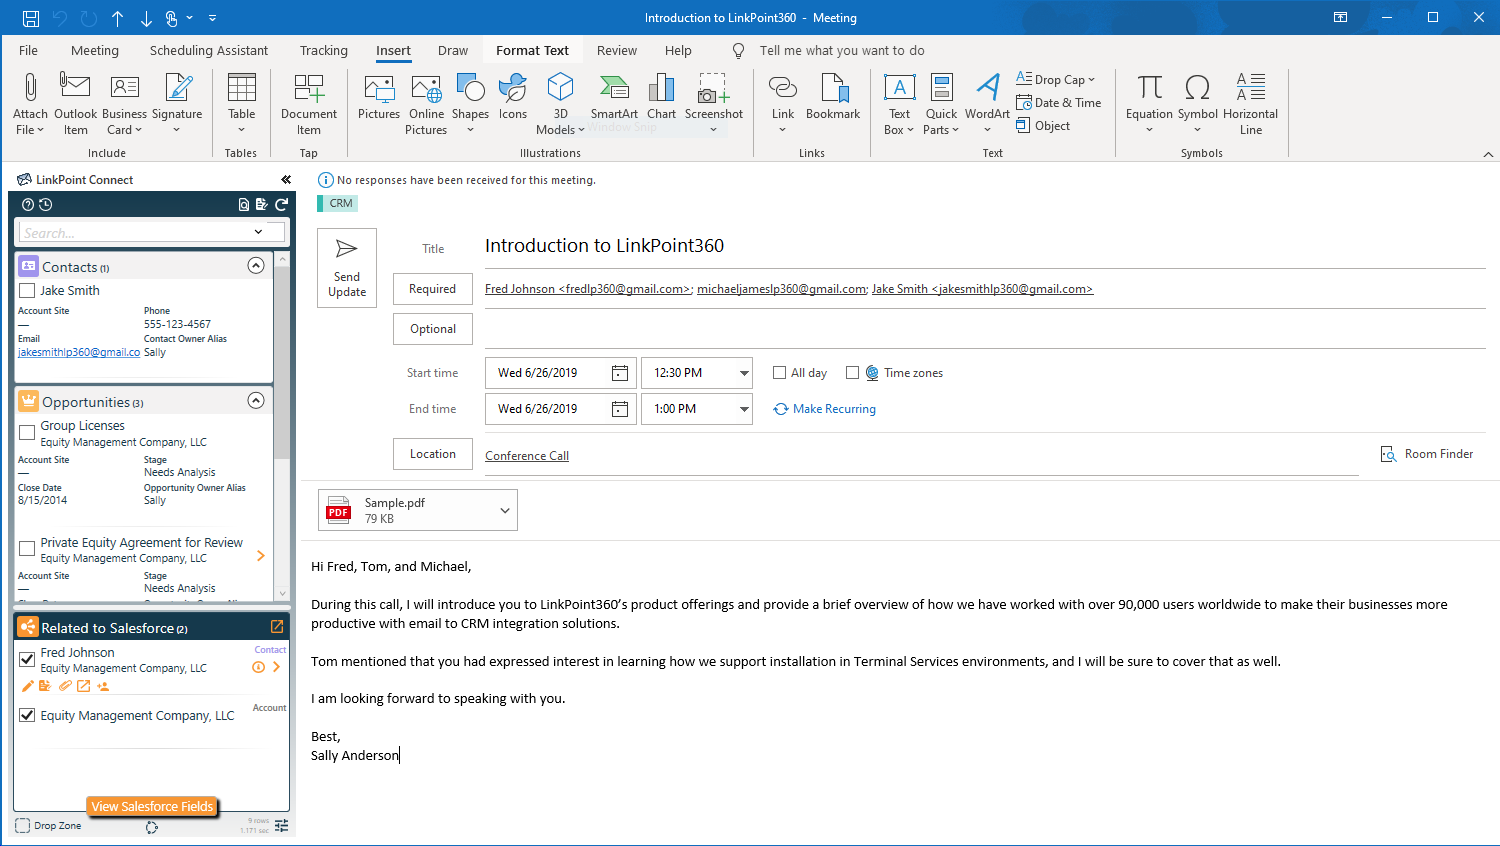Viewport: 1500px width, 846px height.
Task: Click the Required attendees button
Action: click(x=432, y=289)
